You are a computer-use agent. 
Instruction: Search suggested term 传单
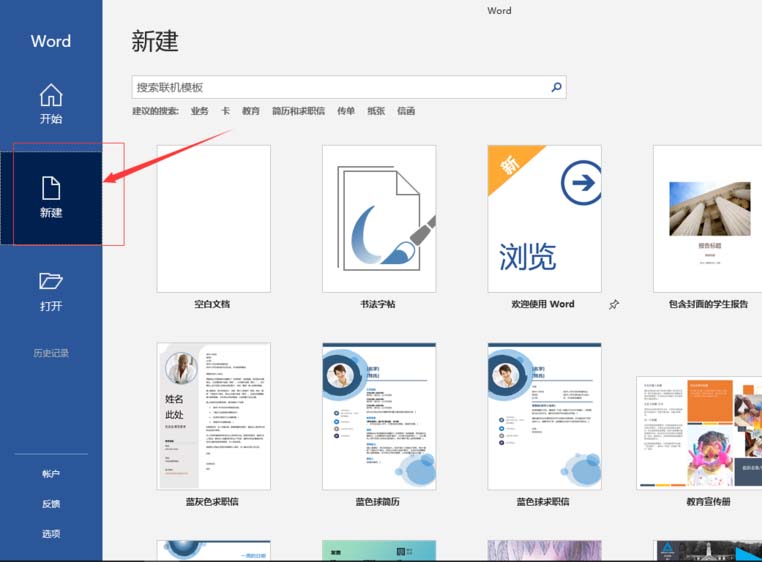point(346,111)
